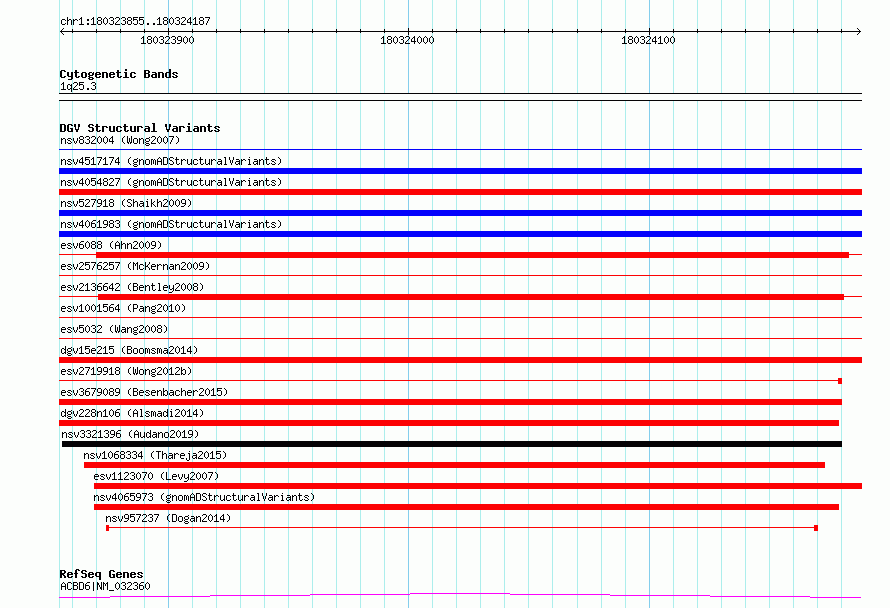Click the 180324100 ruler position

click(x=648, y=40)
